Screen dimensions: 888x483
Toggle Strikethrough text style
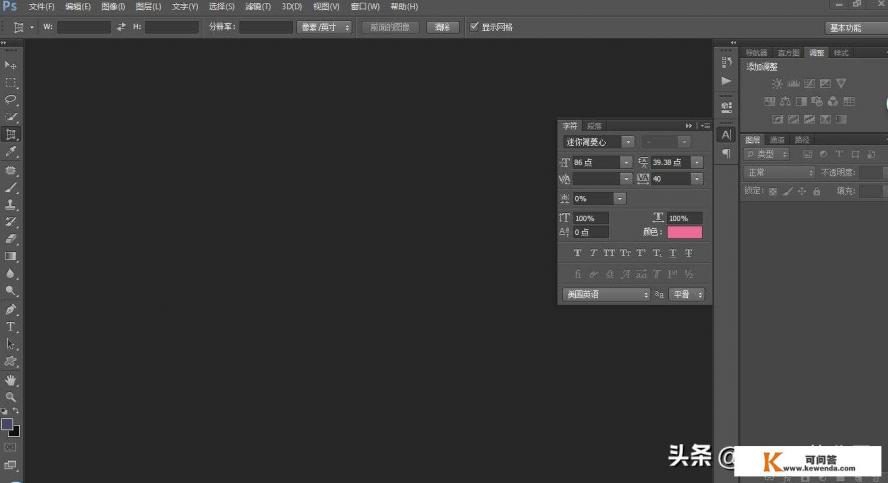click(x=689, y=253)
